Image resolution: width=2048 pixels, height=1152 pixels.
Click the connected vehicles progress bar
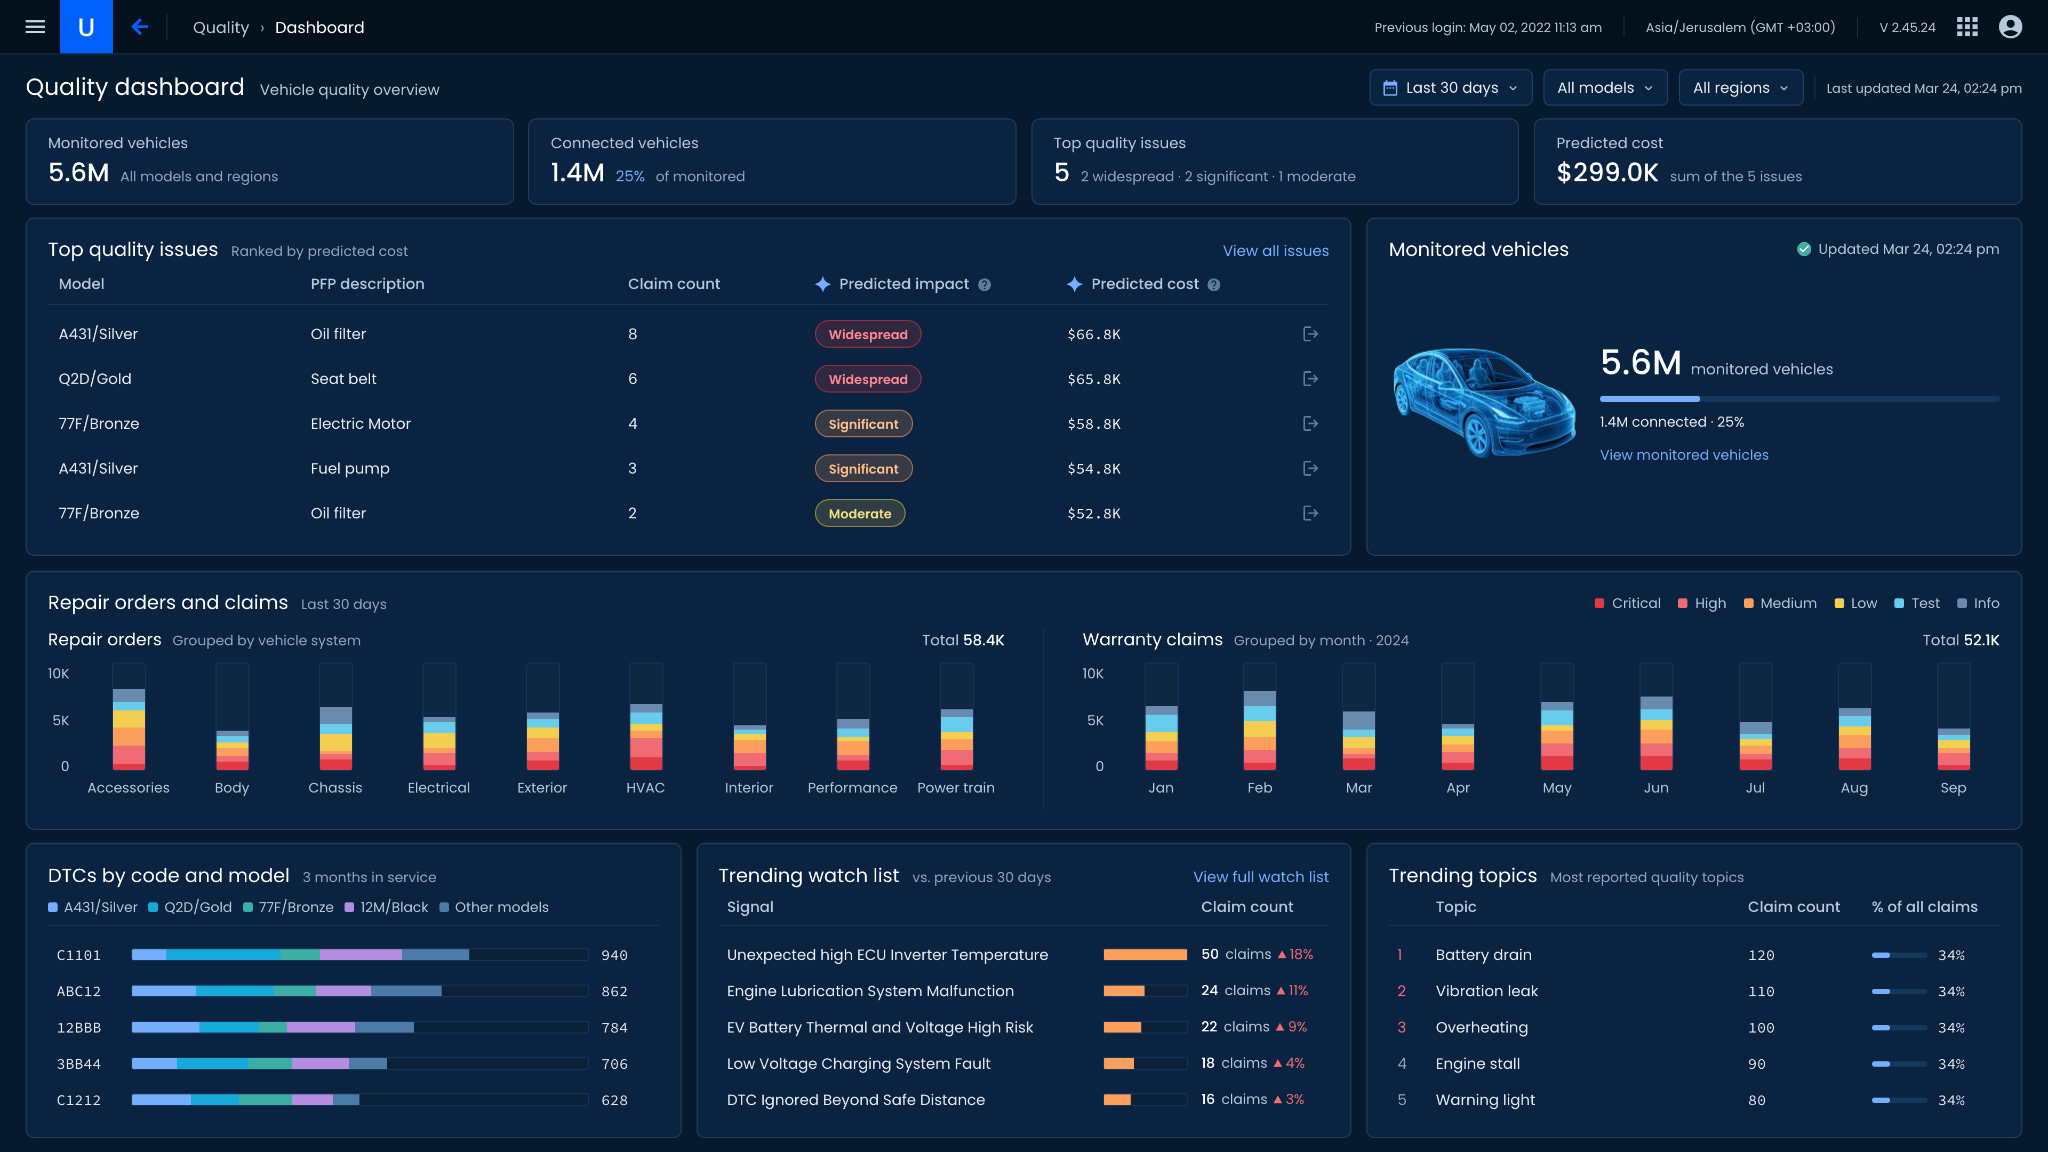[x=1800, y=399]
